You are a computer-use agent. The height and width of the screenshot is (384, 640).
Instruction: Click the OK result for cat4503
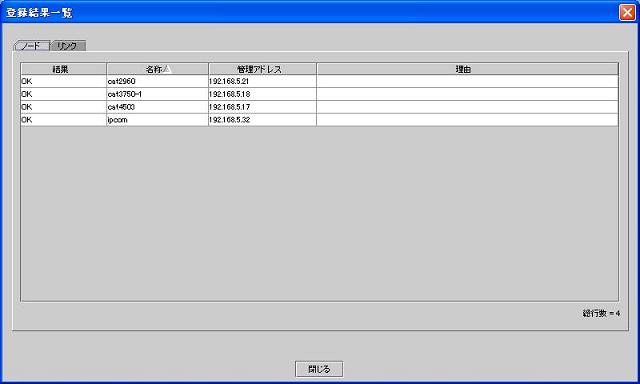[x=64, y=107]
